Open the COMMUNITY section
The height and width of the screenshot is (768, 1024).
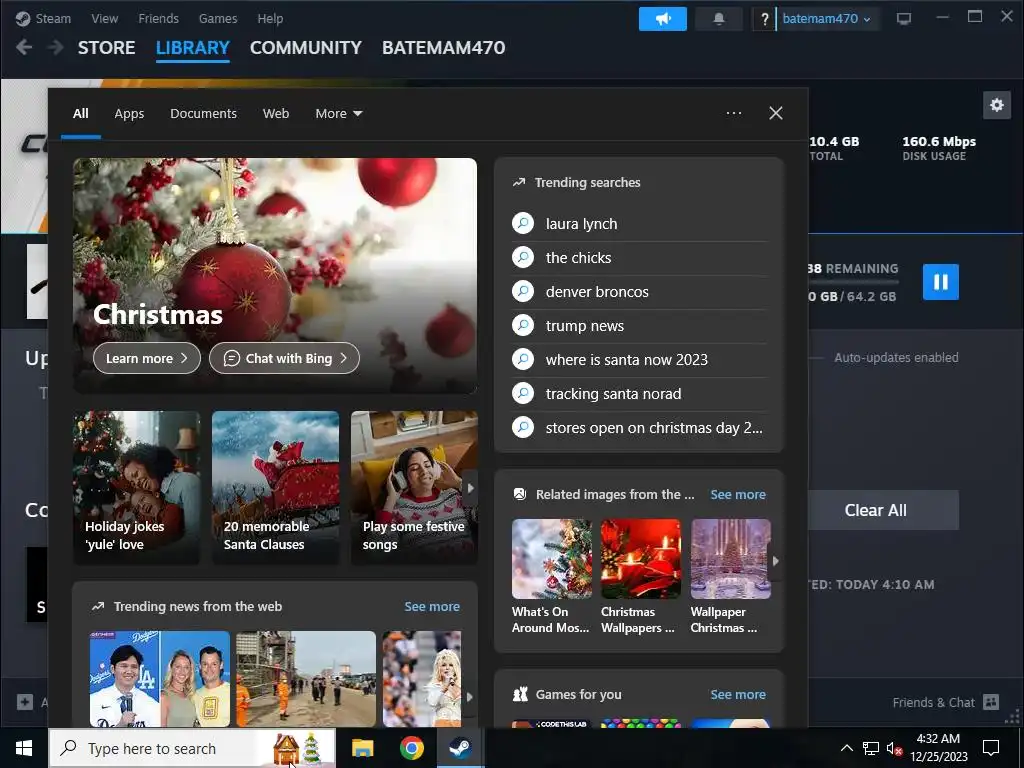coord(306,48)
